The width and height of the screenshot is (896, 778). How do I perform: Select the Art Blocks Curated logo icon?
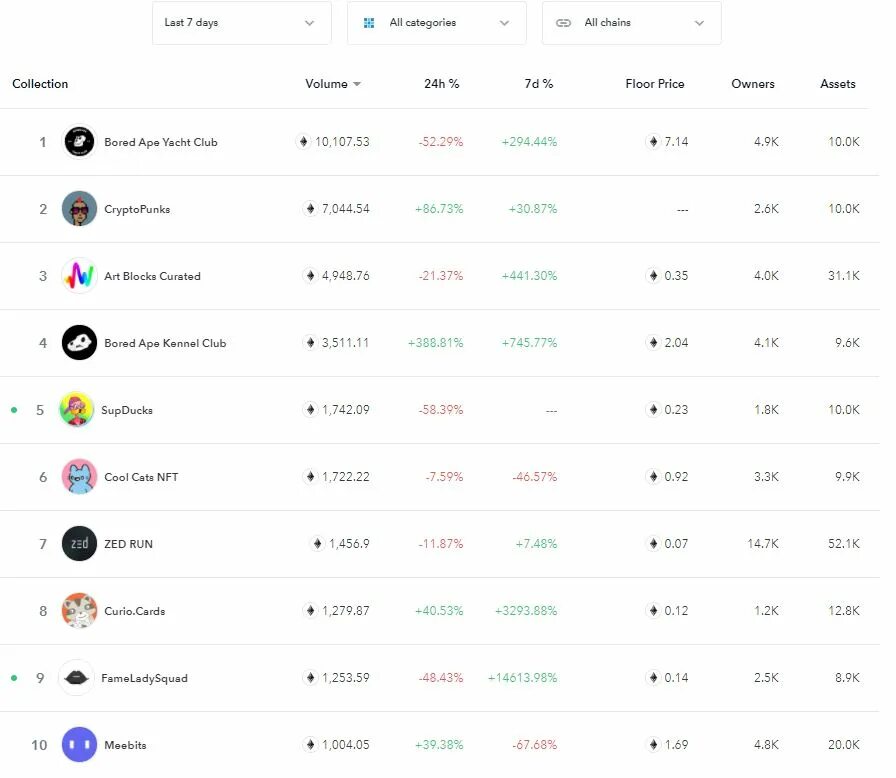[79, 276]
